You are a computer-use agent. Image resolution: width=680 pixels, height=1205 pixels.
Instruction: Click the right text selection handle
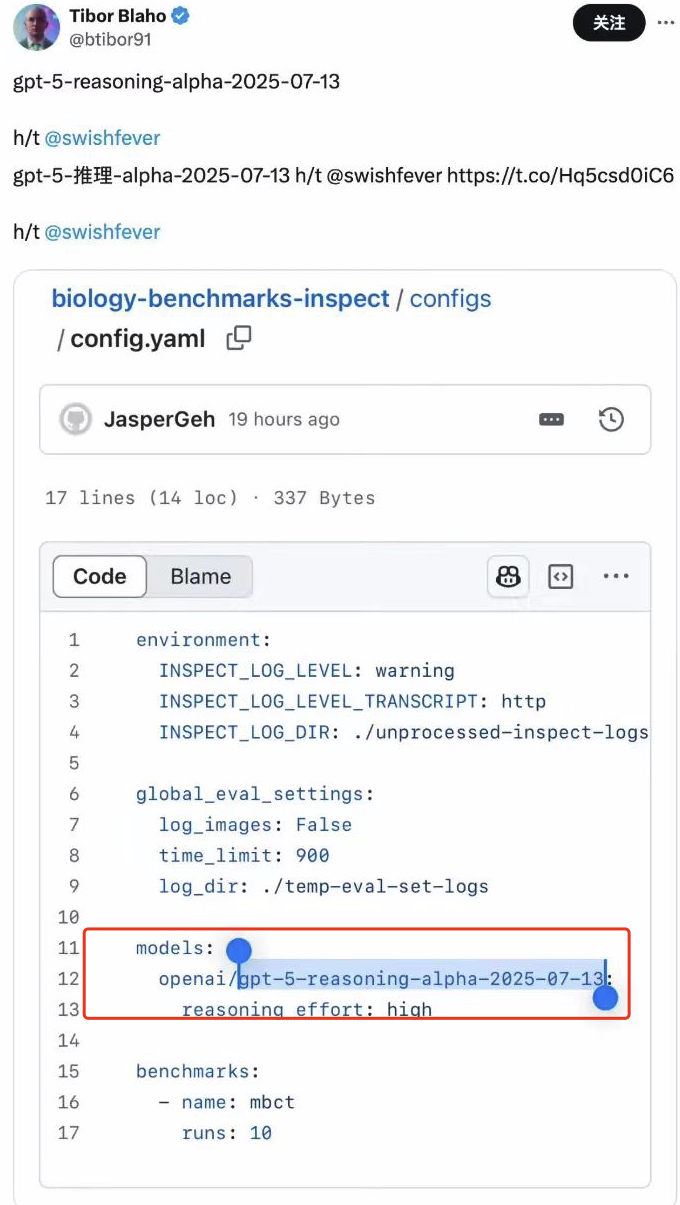[x=605, y=996]
